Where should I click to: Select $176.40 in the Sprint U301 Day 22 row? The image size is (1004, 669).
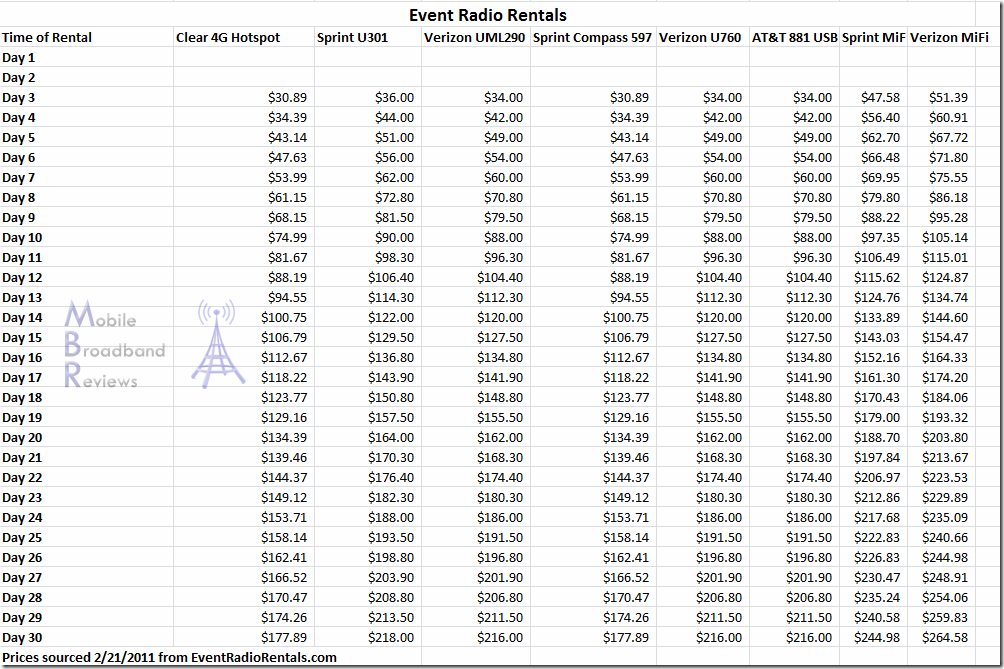coord(391,478)
